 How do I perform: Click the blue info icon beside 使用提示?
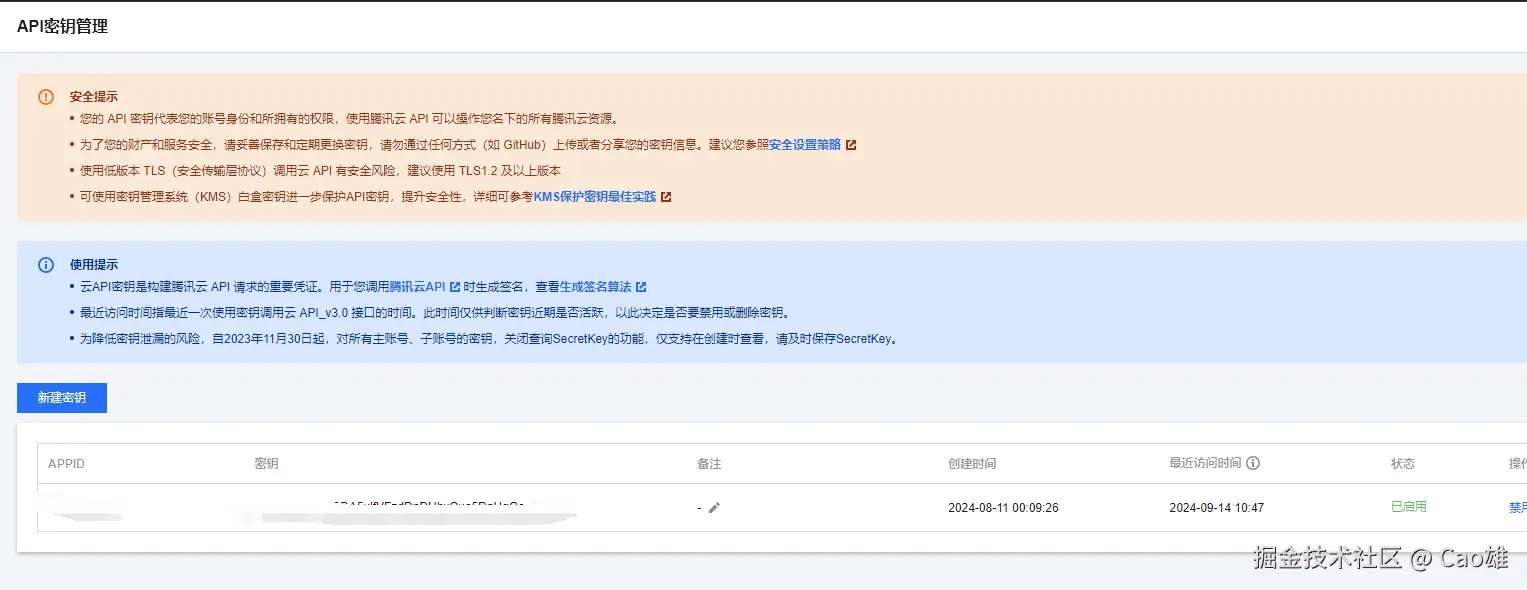[46, 265]
